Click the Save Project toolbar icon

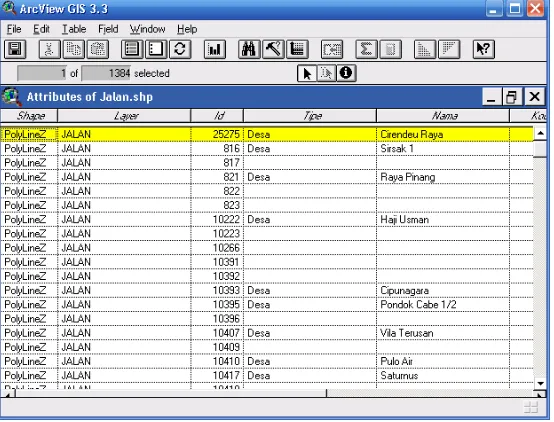point(15,49)
